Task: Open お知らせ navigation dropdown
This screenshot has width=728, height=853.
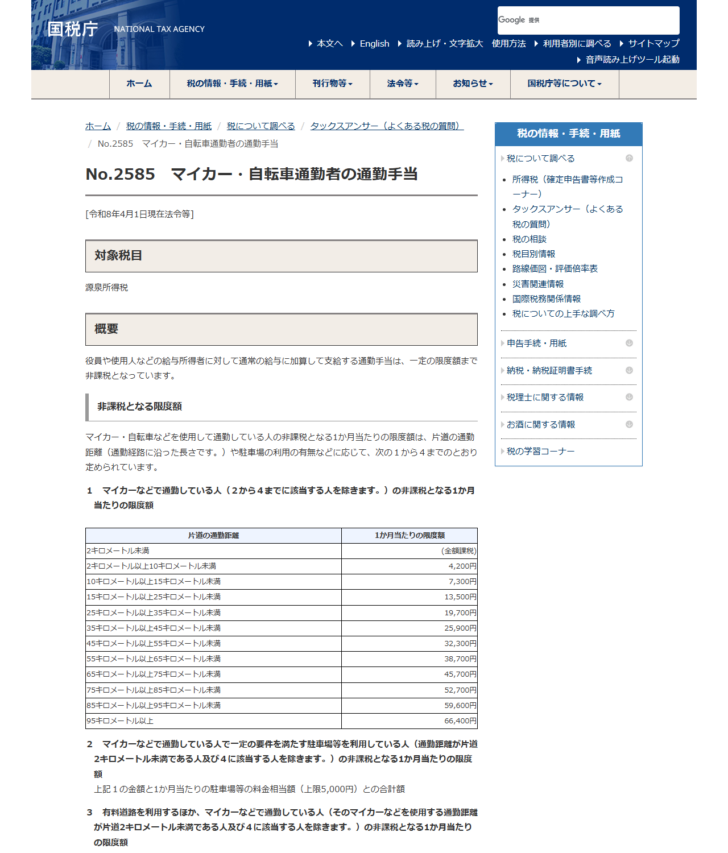Action: pos(473,84)
